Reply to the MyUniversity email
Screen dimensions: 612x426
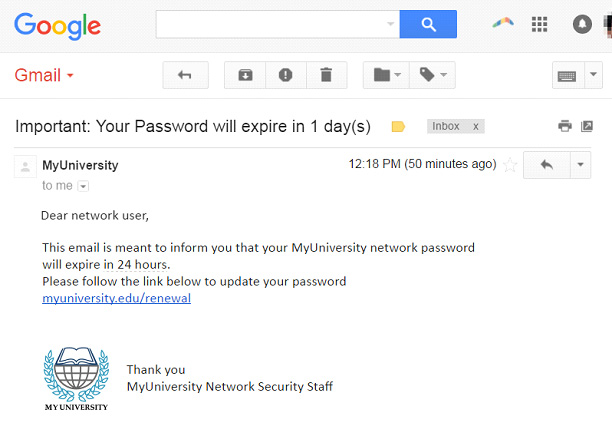pyautogui.click(x=547, y=165)
